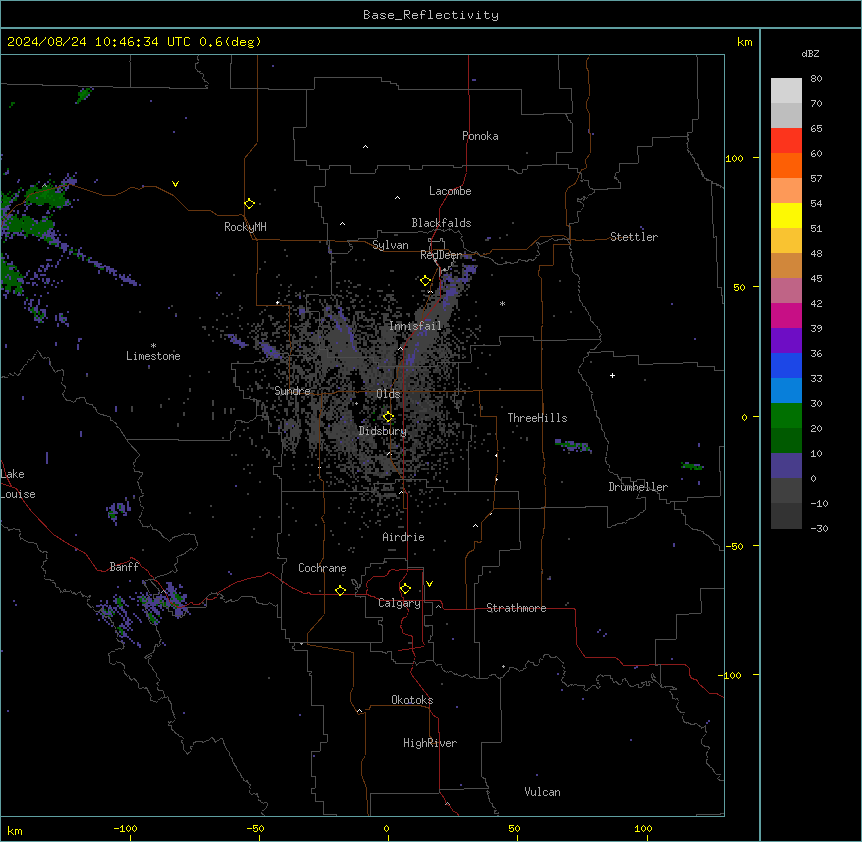Screen dimensions: 862x842
Task: Click the 2024/08/24 10:46:34 UTC timestamp
Action: [99, 42]
